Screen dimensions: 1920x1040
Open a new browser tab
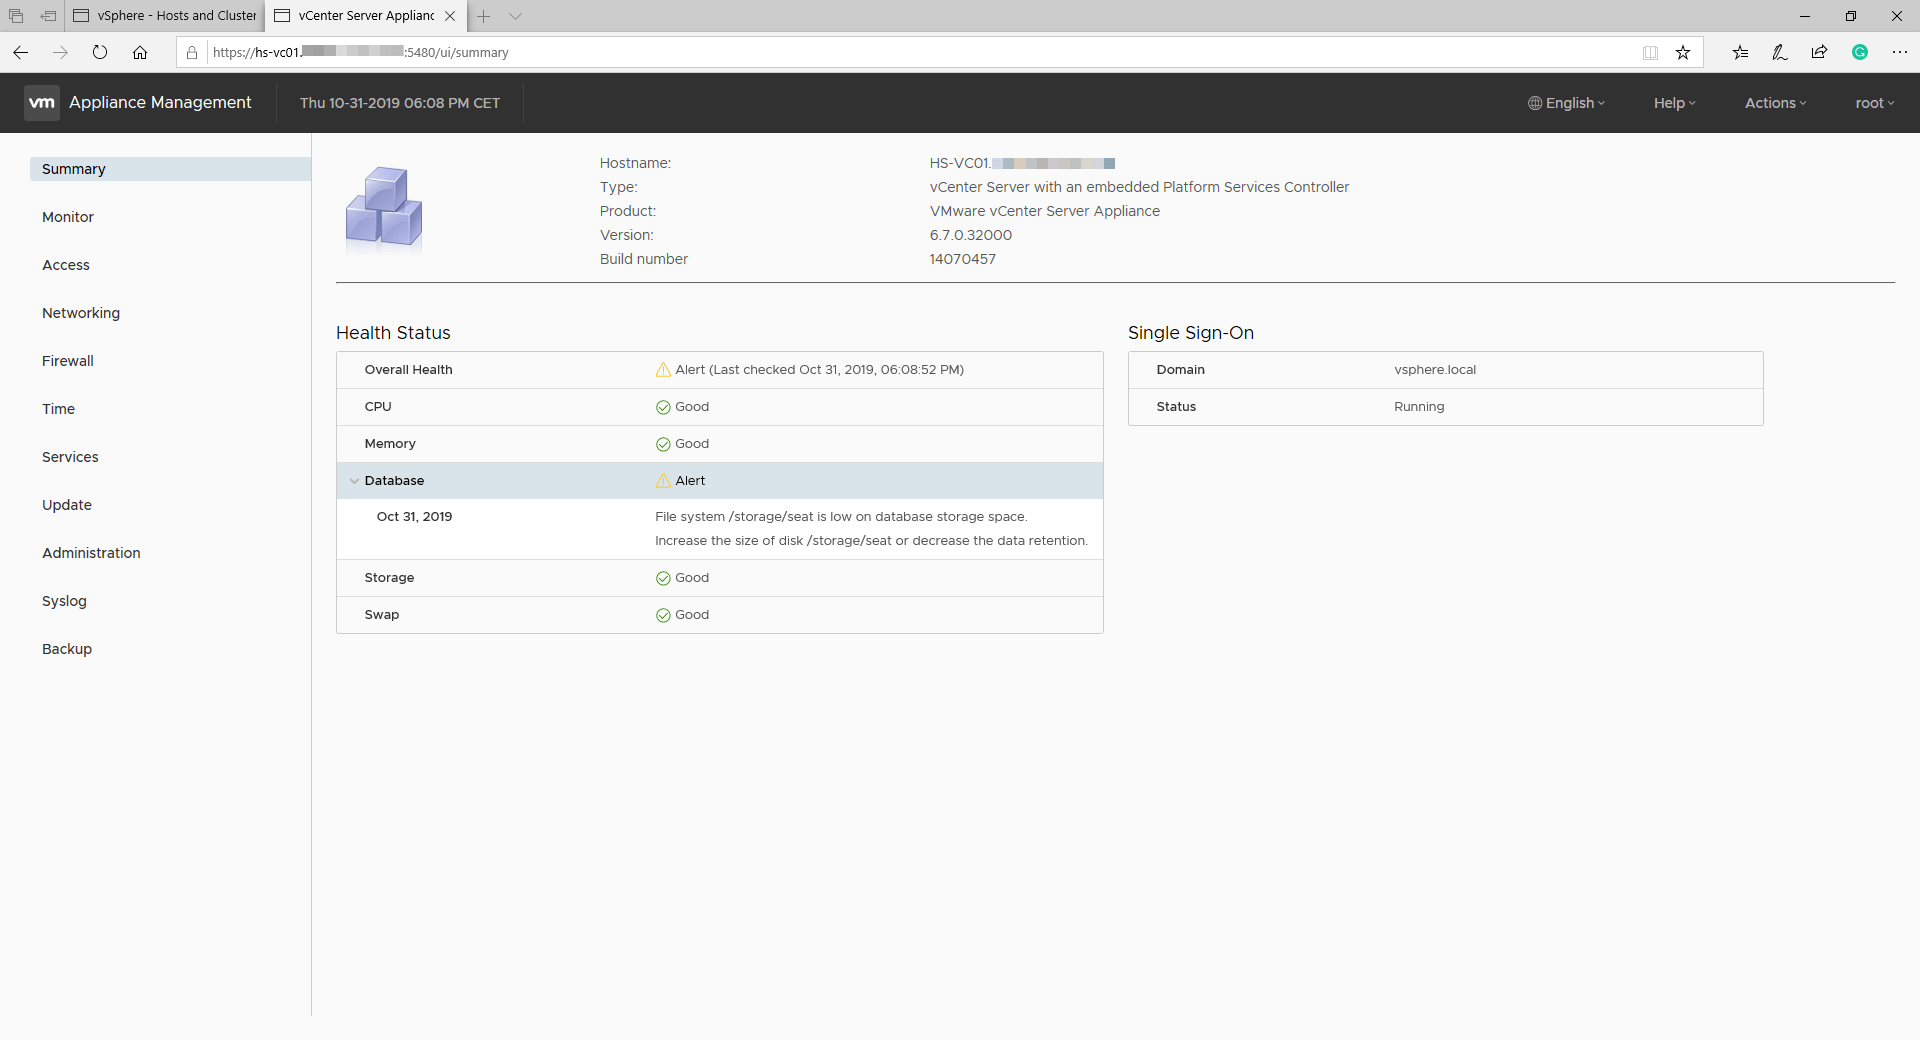click(484, 16)
